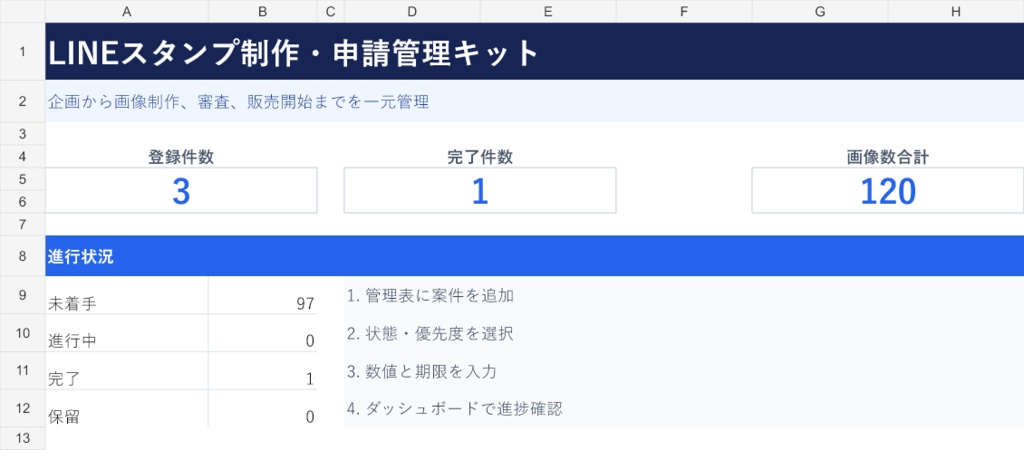1024x450 pixels.
Task: Click the 進行状況 section header
Action: (x=535, y=256)
